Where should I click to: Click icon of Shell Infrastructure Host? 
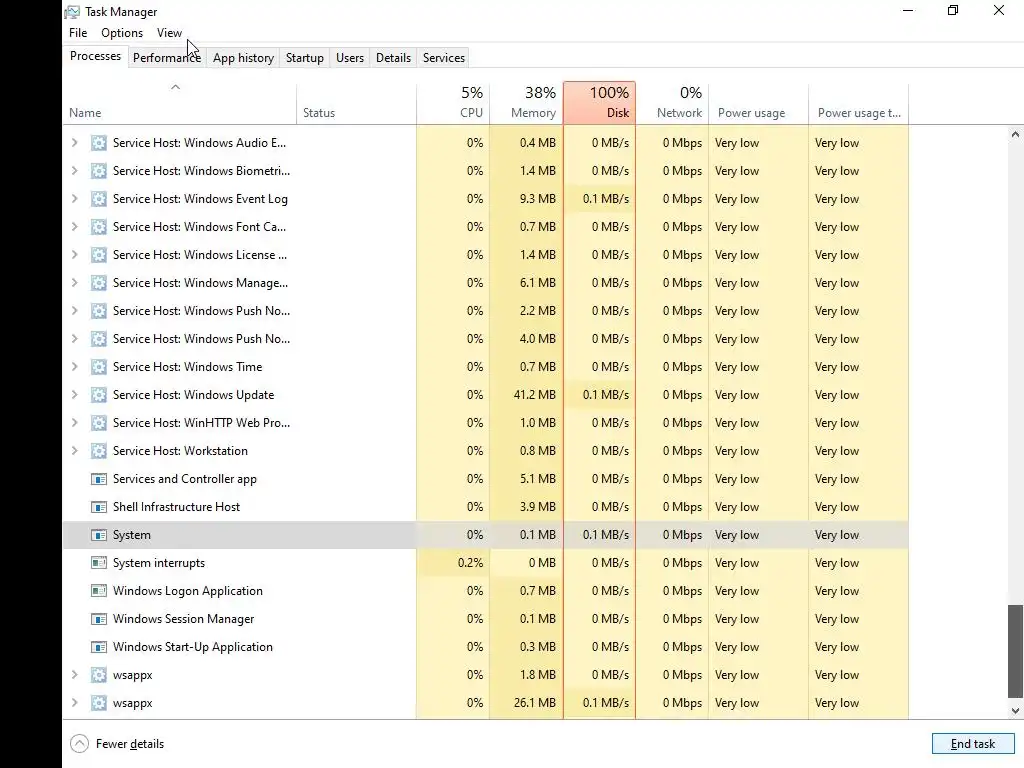[99, 507]
